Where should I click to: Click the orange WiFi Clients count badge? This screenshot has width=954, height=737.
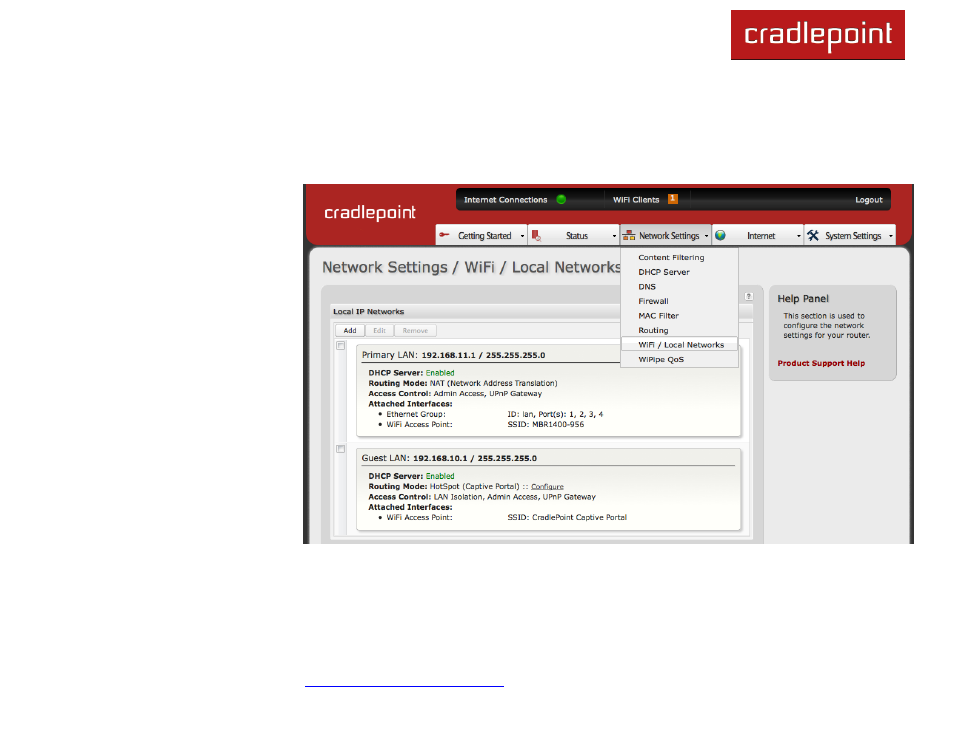pos(673,199)
